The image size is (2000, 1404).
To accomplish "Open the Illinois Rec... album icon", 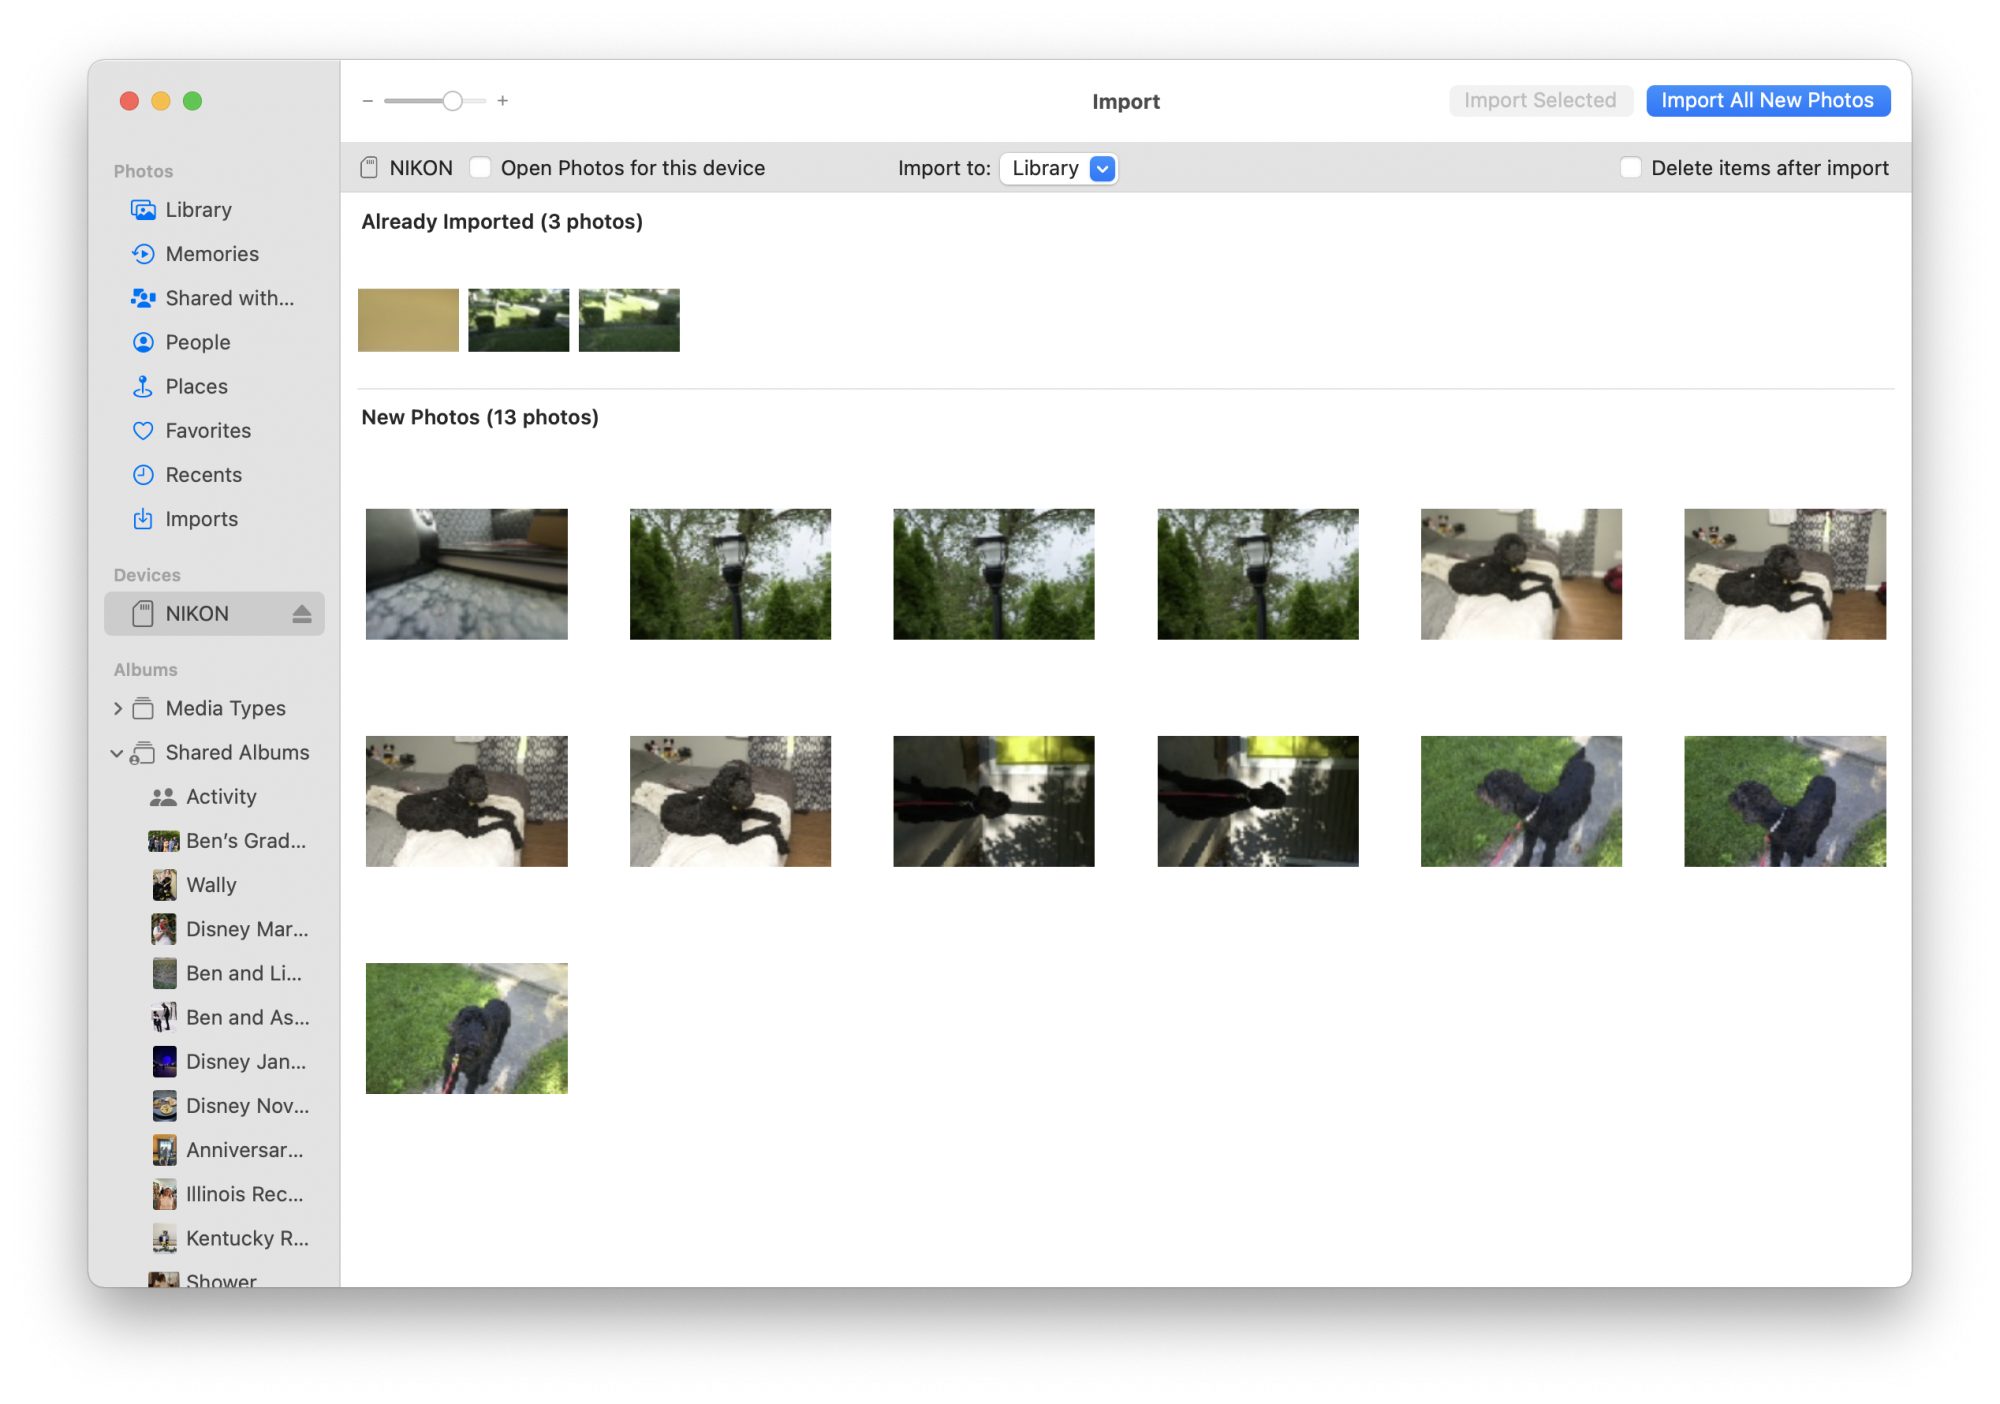I will (x=164, y=1194).
